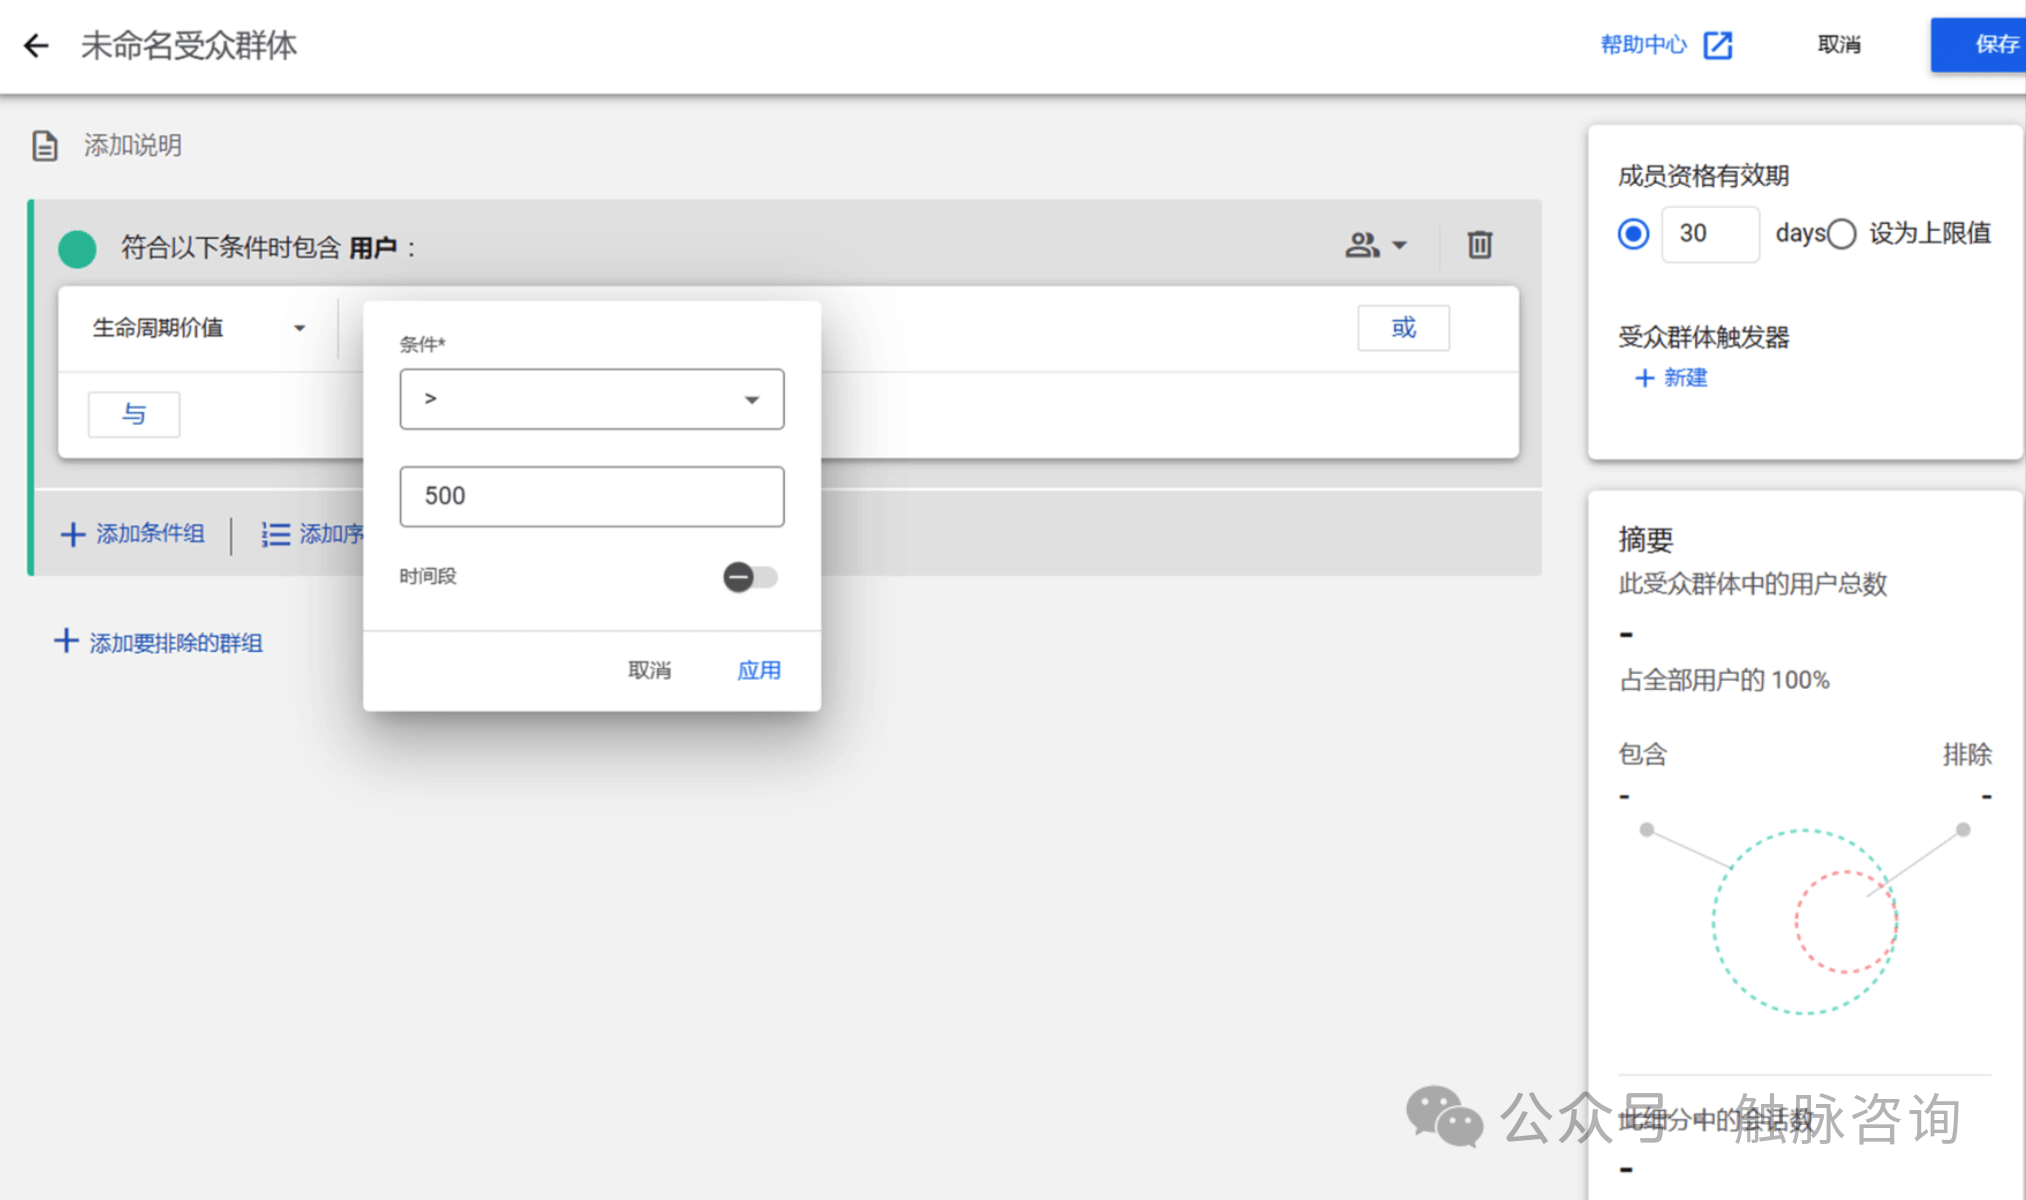Click the 摘要 heading text

click(1645, 540)
